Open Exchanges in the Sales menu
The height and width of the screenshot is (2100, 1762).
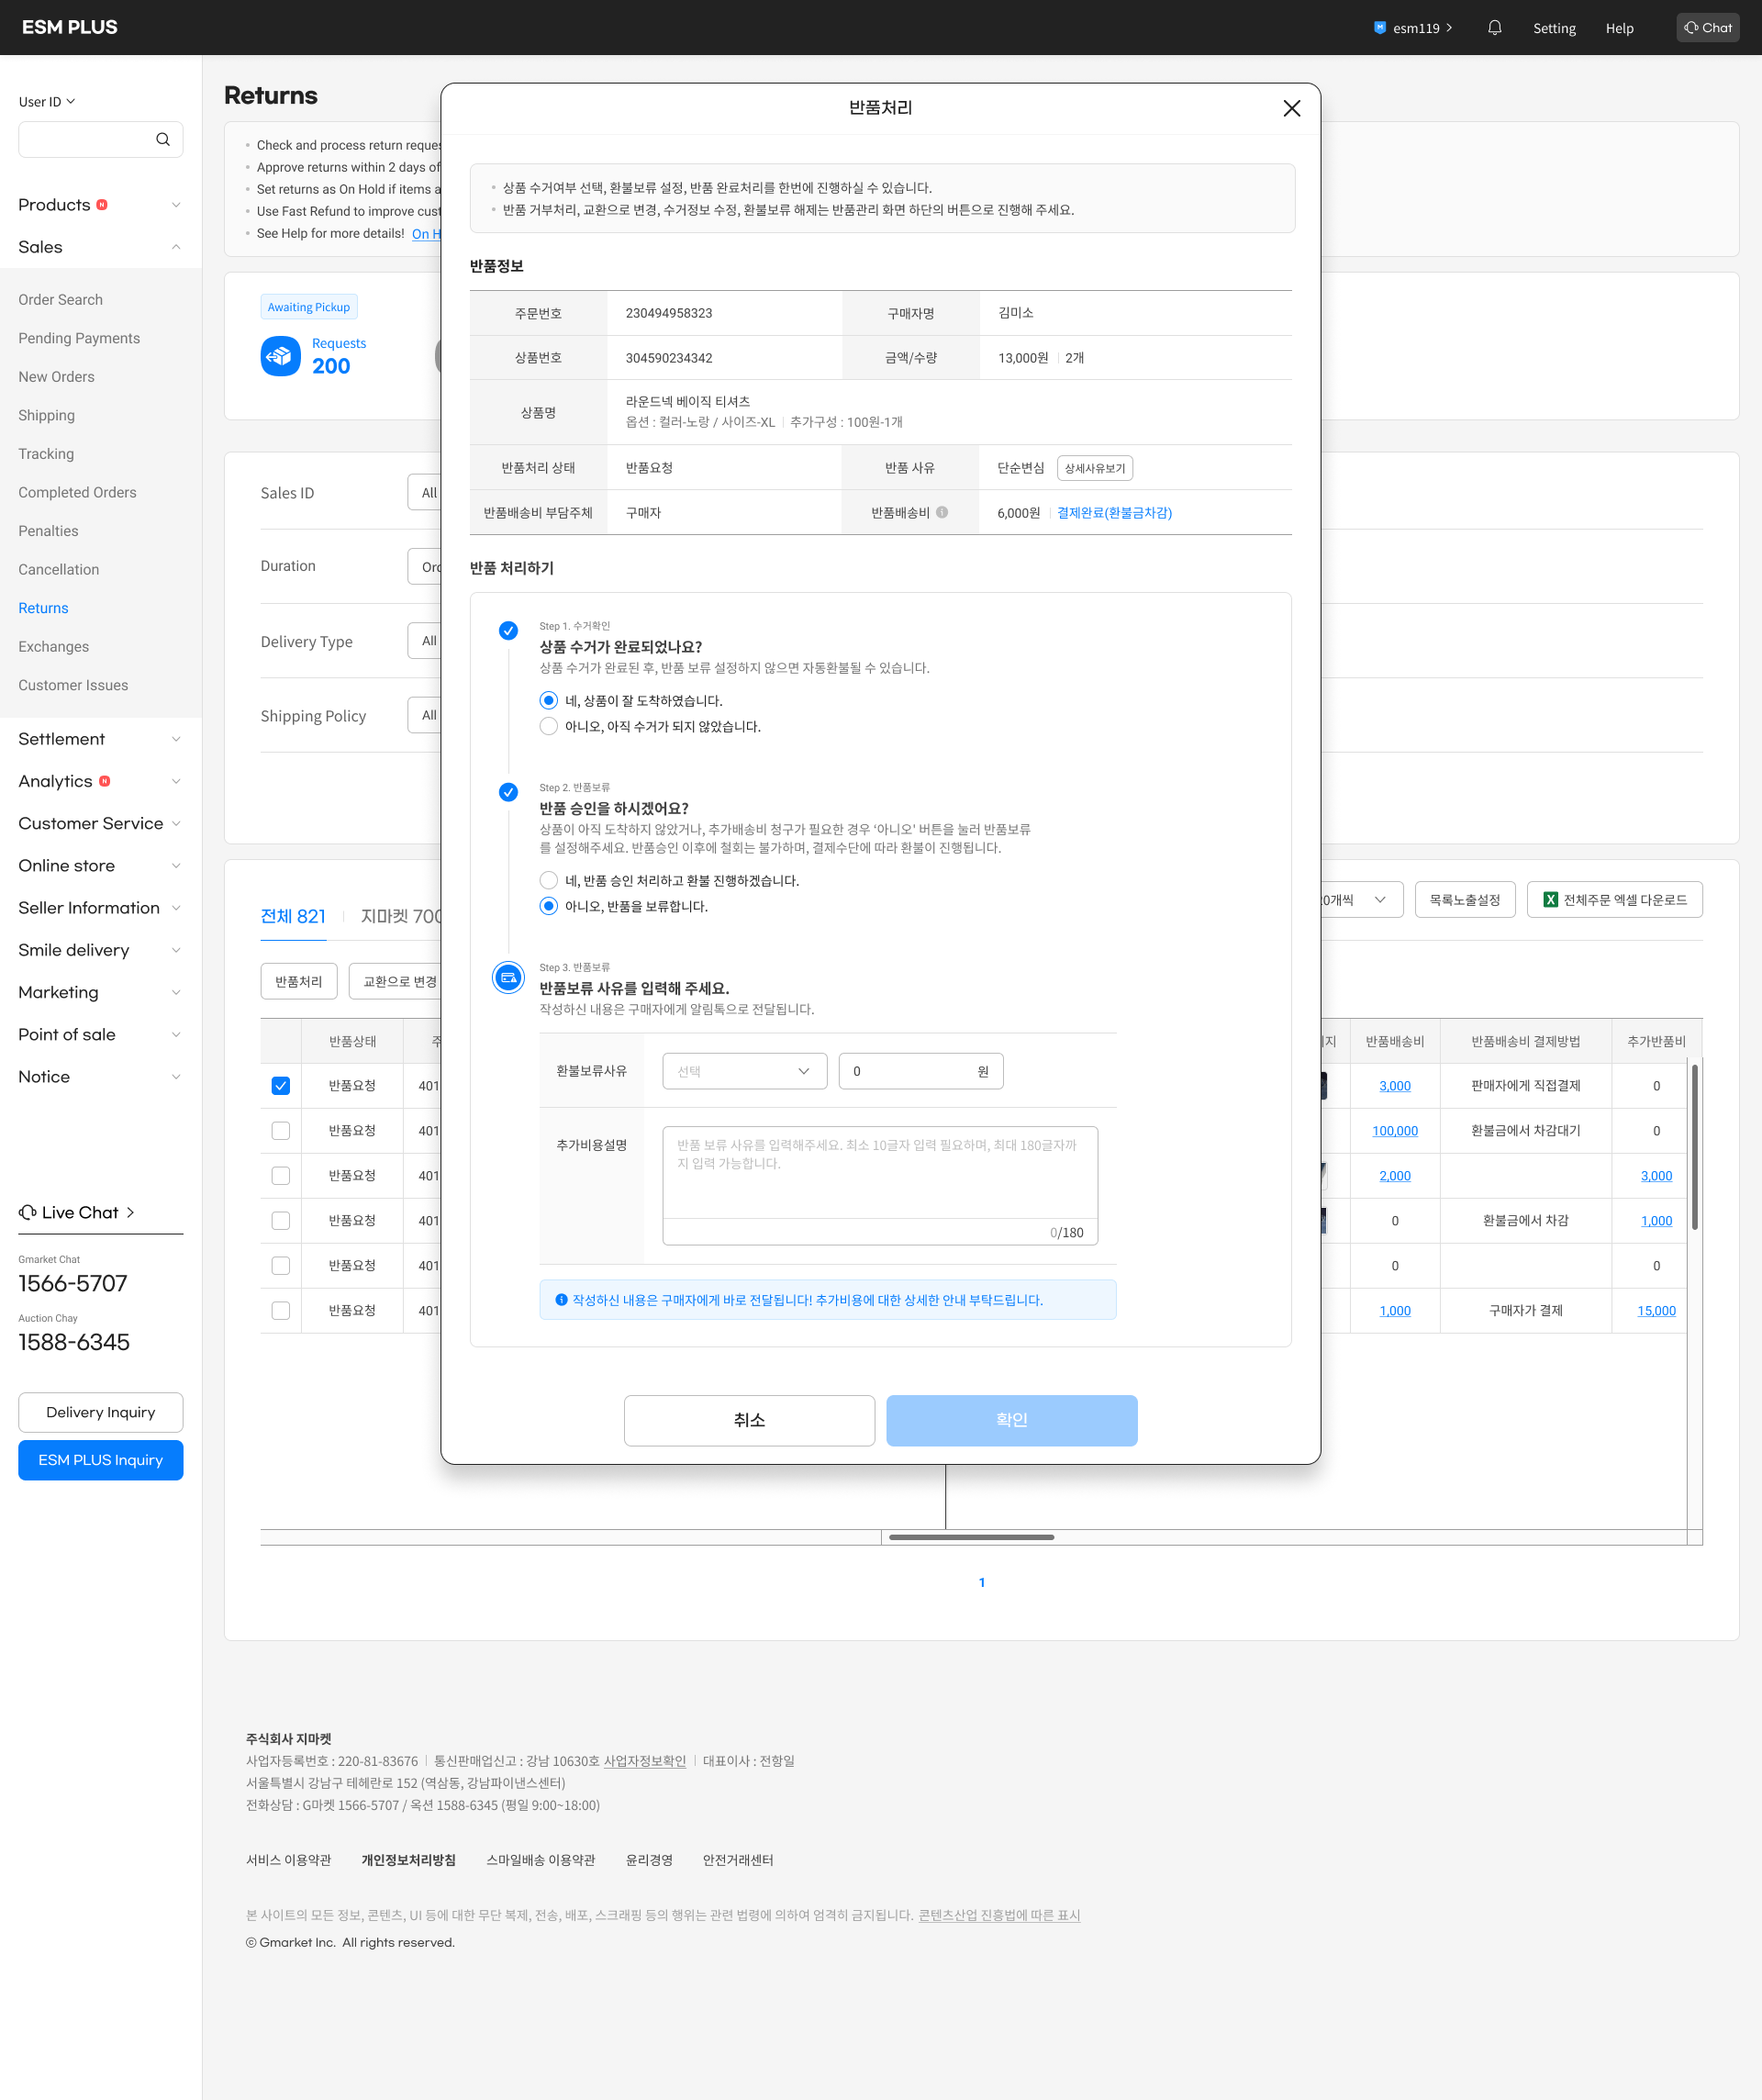(54, 647)
